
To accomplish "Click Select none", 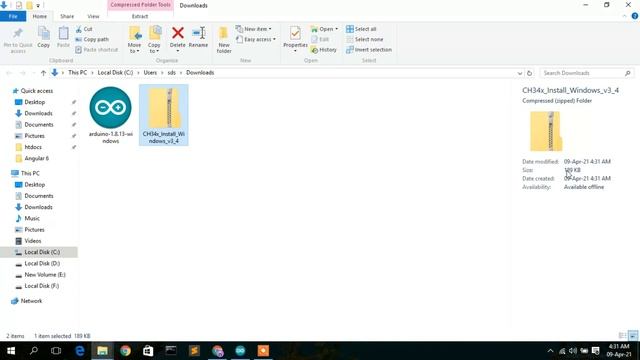I will (x=364, y=39).
